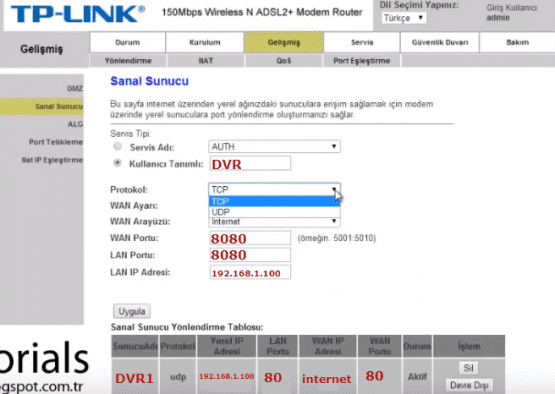Switch to Port Eşleştirme sub-tab
Image resolution: width=555 pixels, height=394 pixels.
coord(361,61)
